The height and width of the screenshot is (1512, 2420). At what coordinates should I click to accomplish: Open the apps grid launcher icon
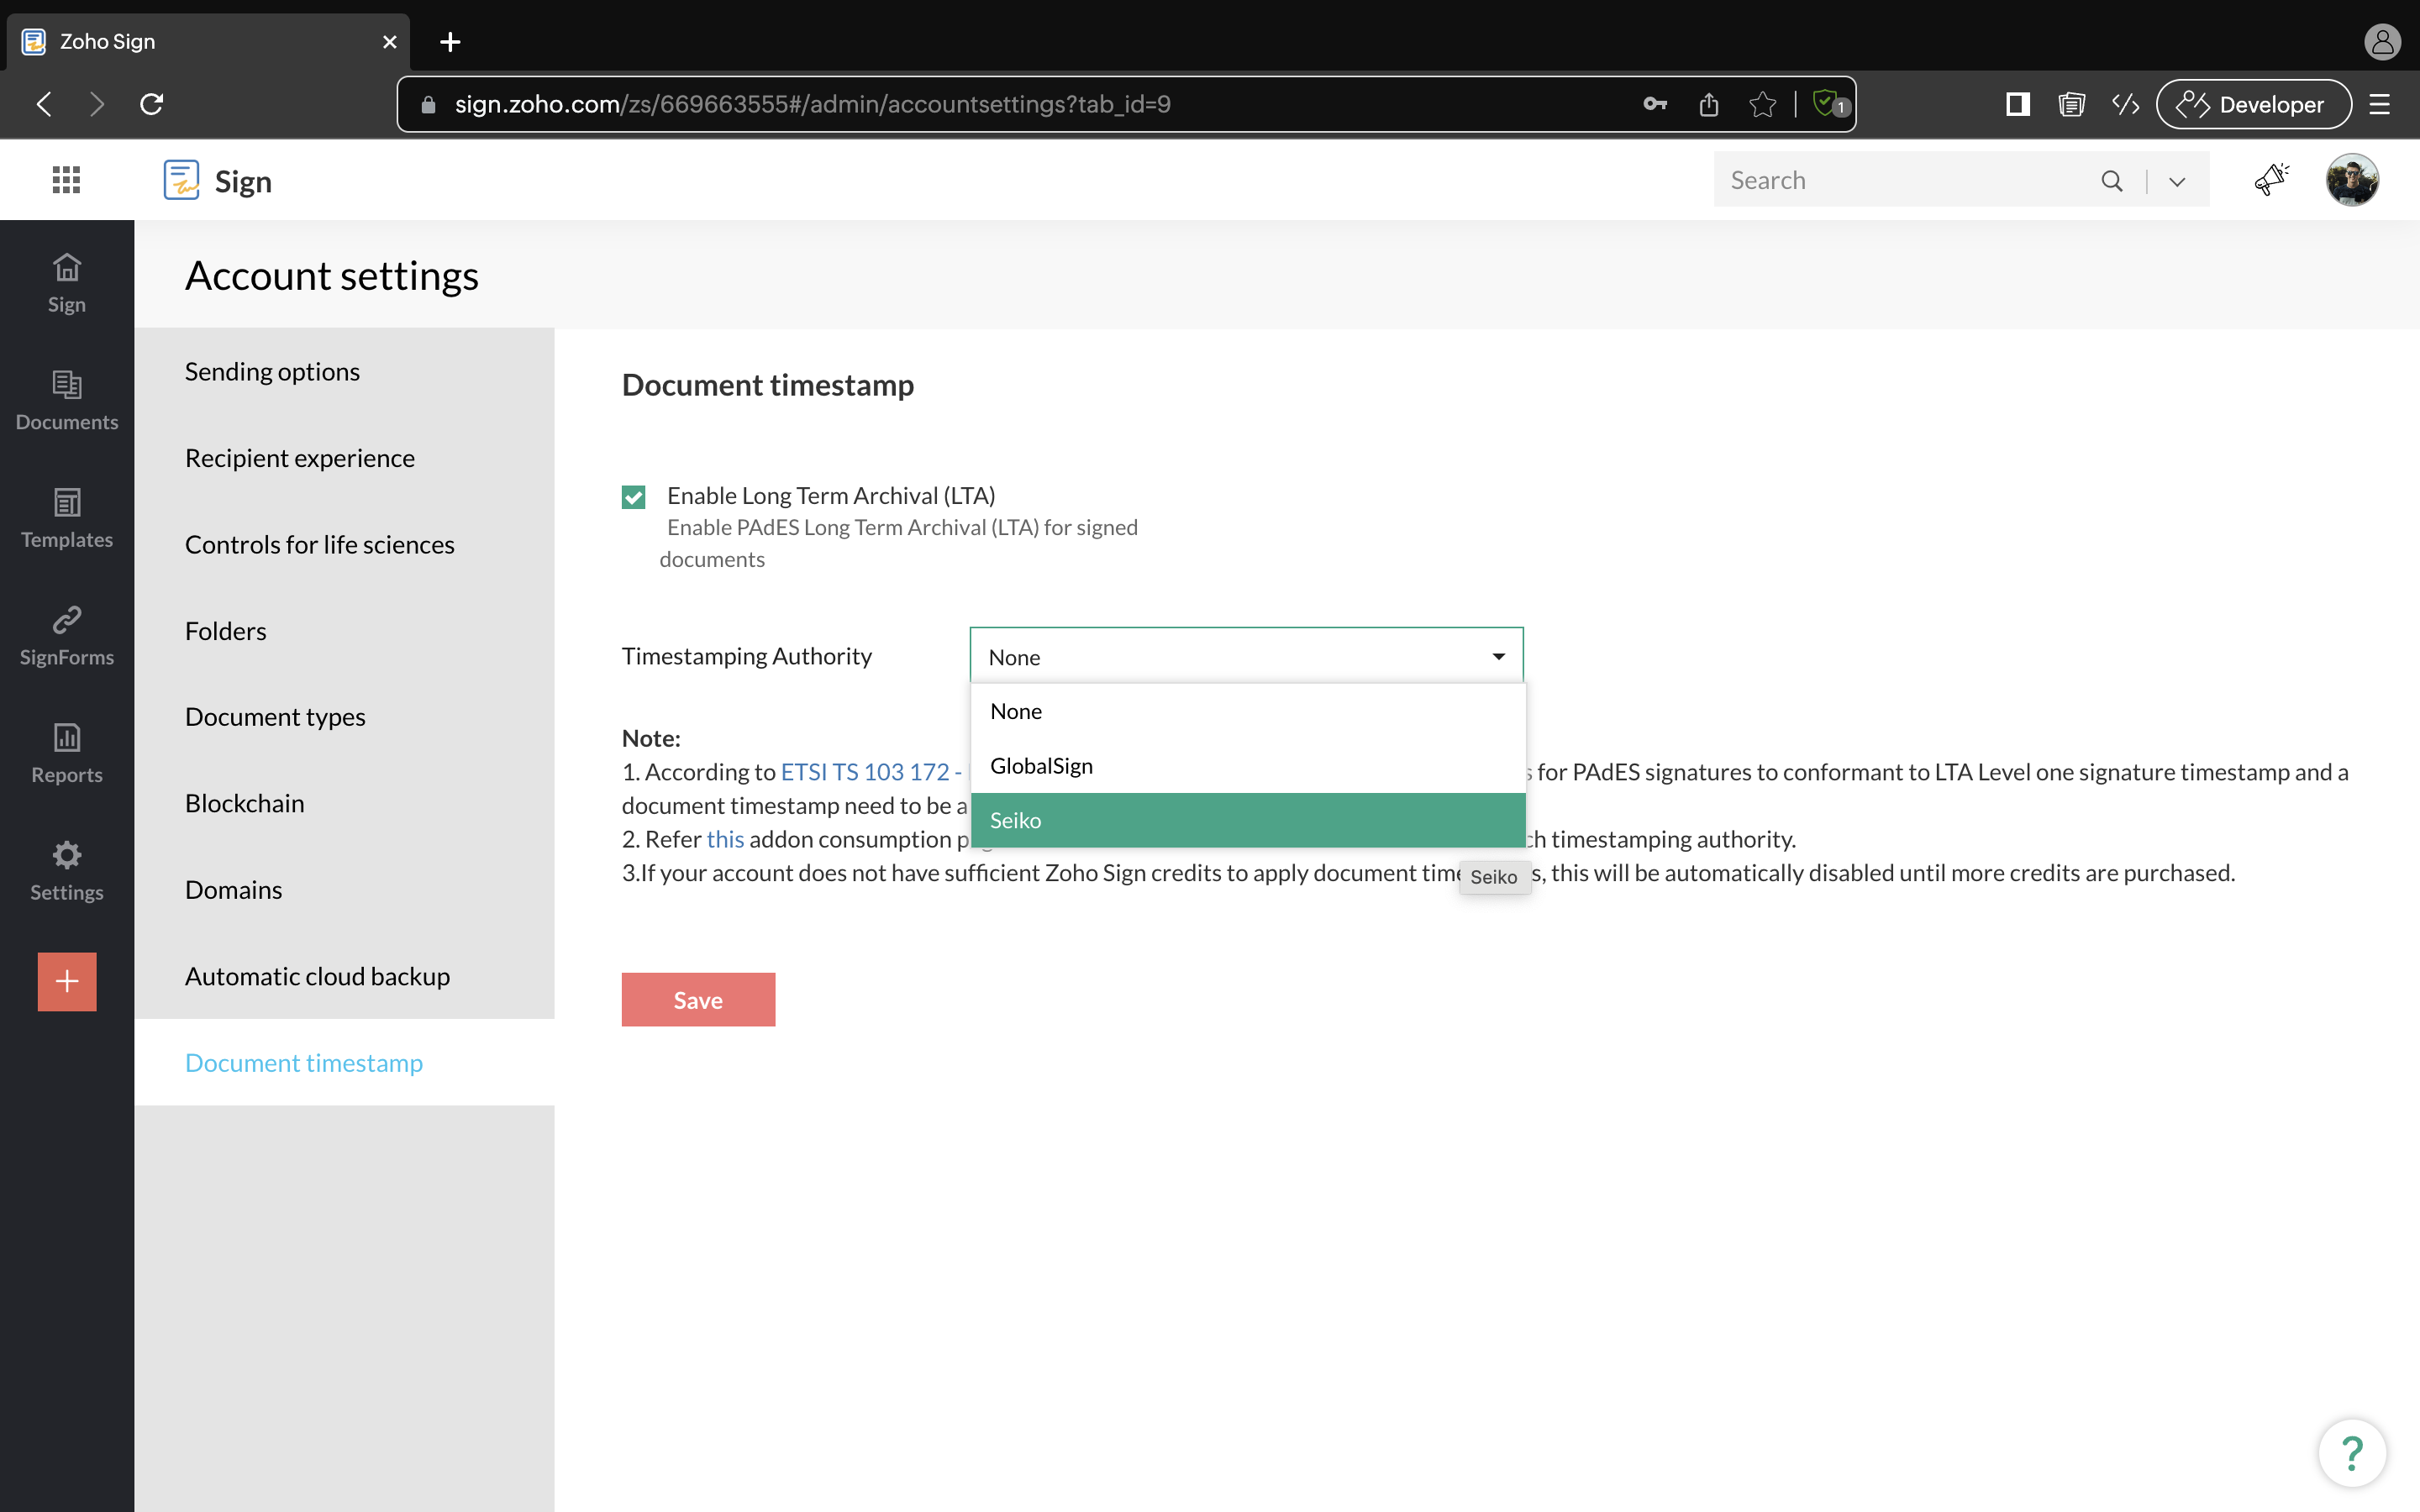[x=66, y=180]
